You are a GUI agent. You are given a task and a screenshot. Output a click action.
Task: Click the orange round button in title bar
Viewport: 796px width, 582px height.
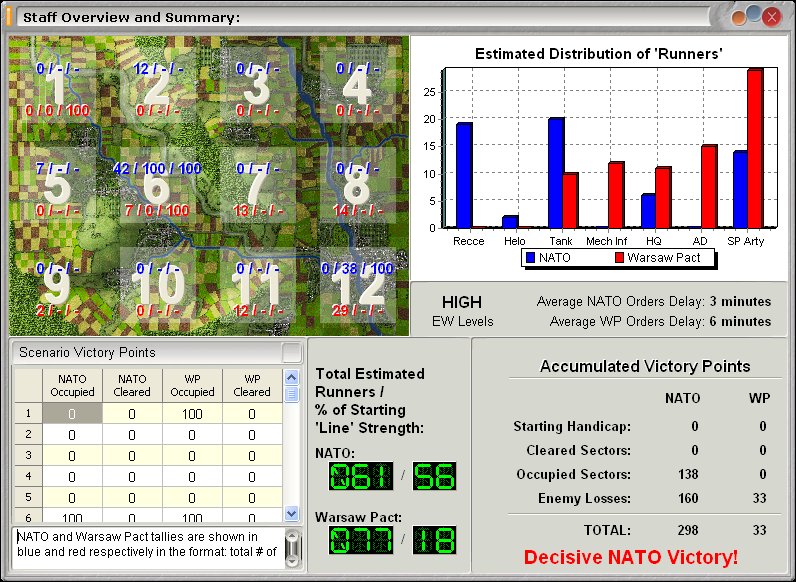tap(739, 18)
